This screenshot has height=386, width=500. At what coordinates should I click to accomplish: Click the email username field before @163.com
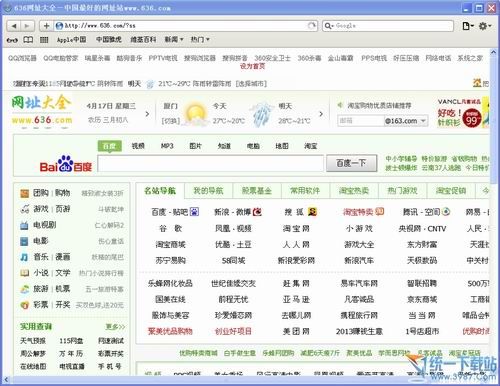click(x=360, y=121)
